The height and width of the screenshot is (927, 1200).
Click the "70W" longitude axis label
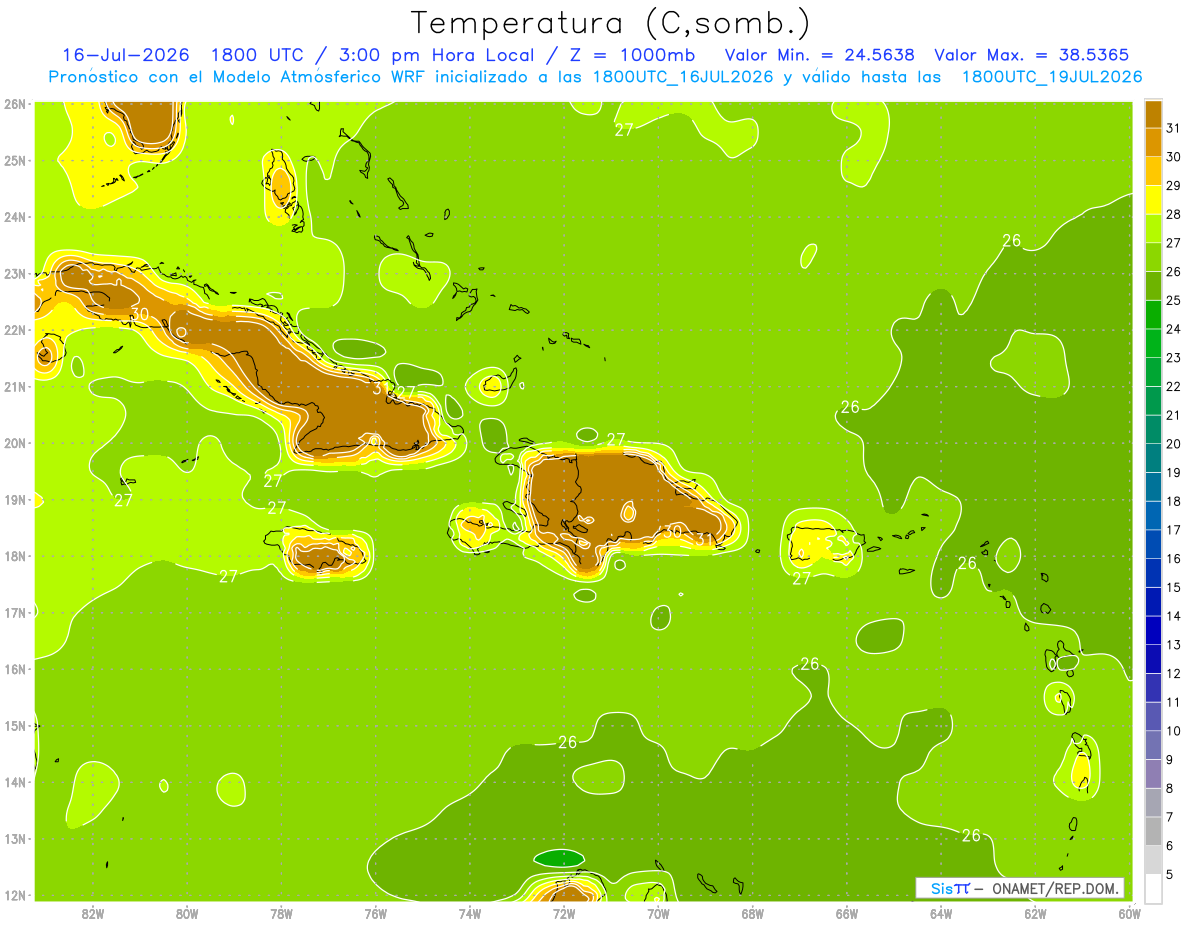658,913
